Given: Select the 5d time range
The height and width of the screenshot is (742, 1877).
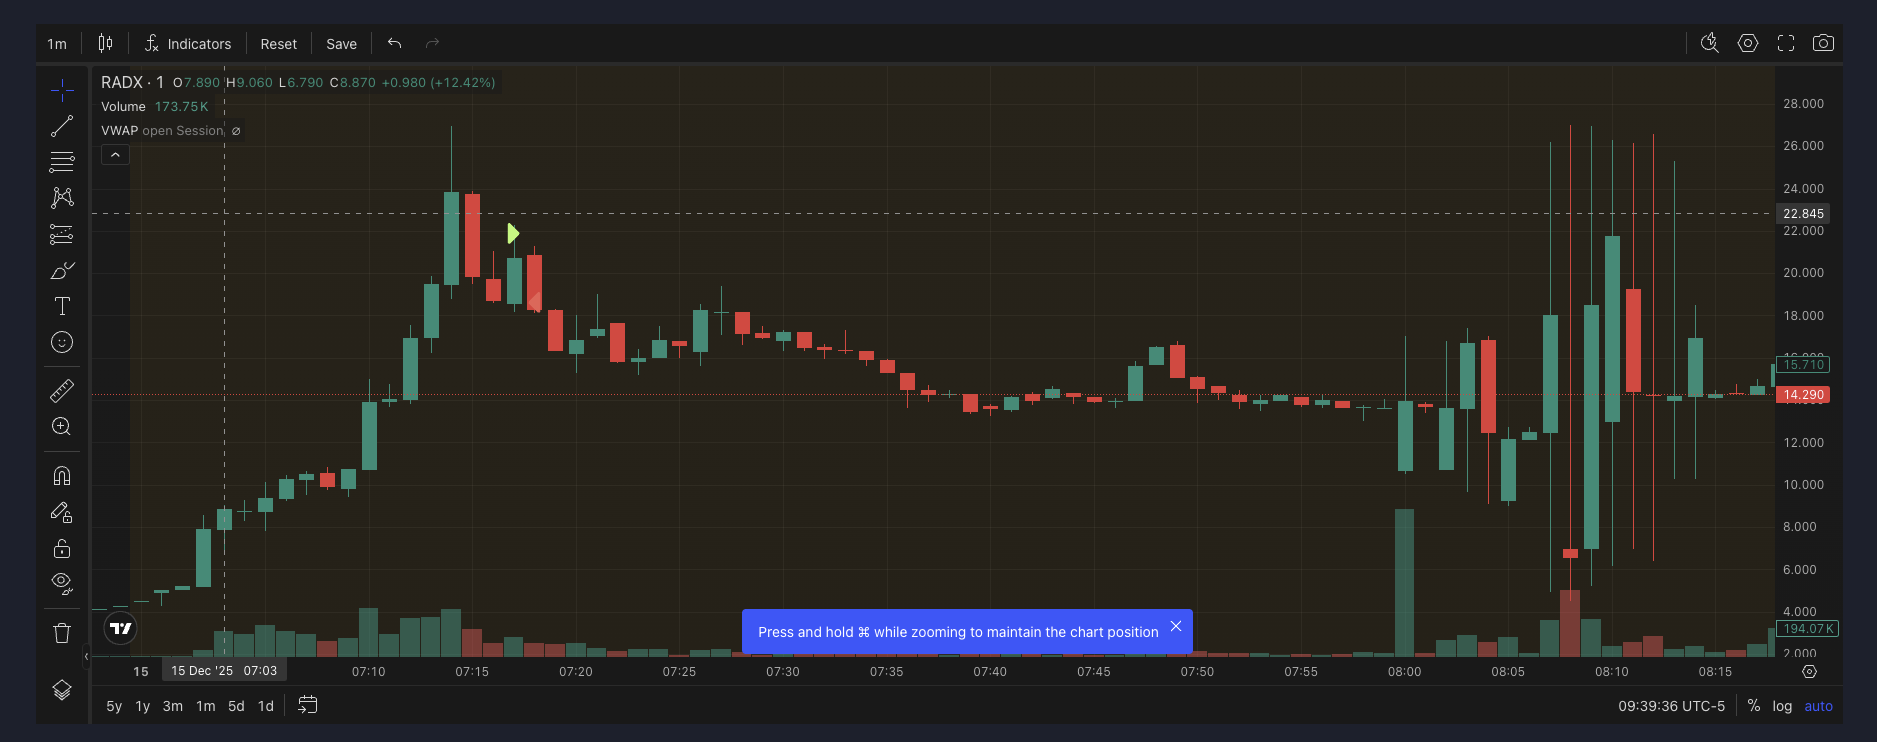Looking at the screenshot, I should coord(236,706).
